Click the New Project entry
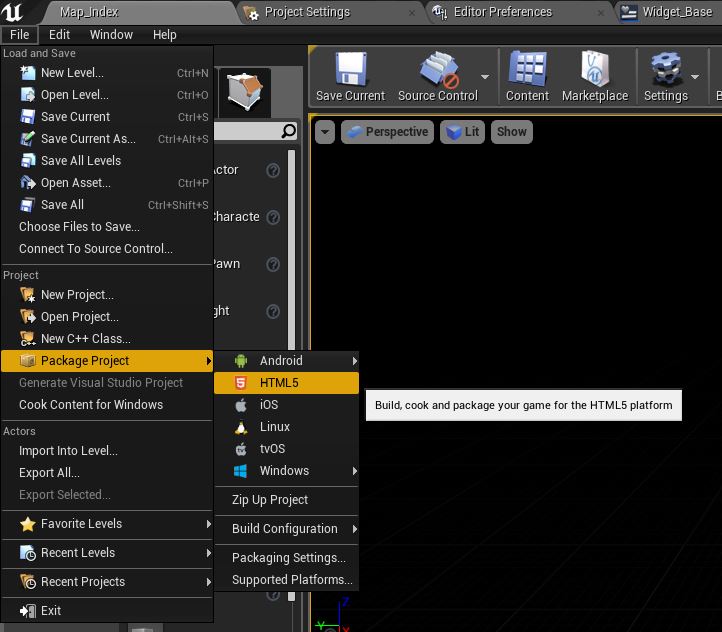The width and height of the screenshot is (722, 632). tap(107, 295)
